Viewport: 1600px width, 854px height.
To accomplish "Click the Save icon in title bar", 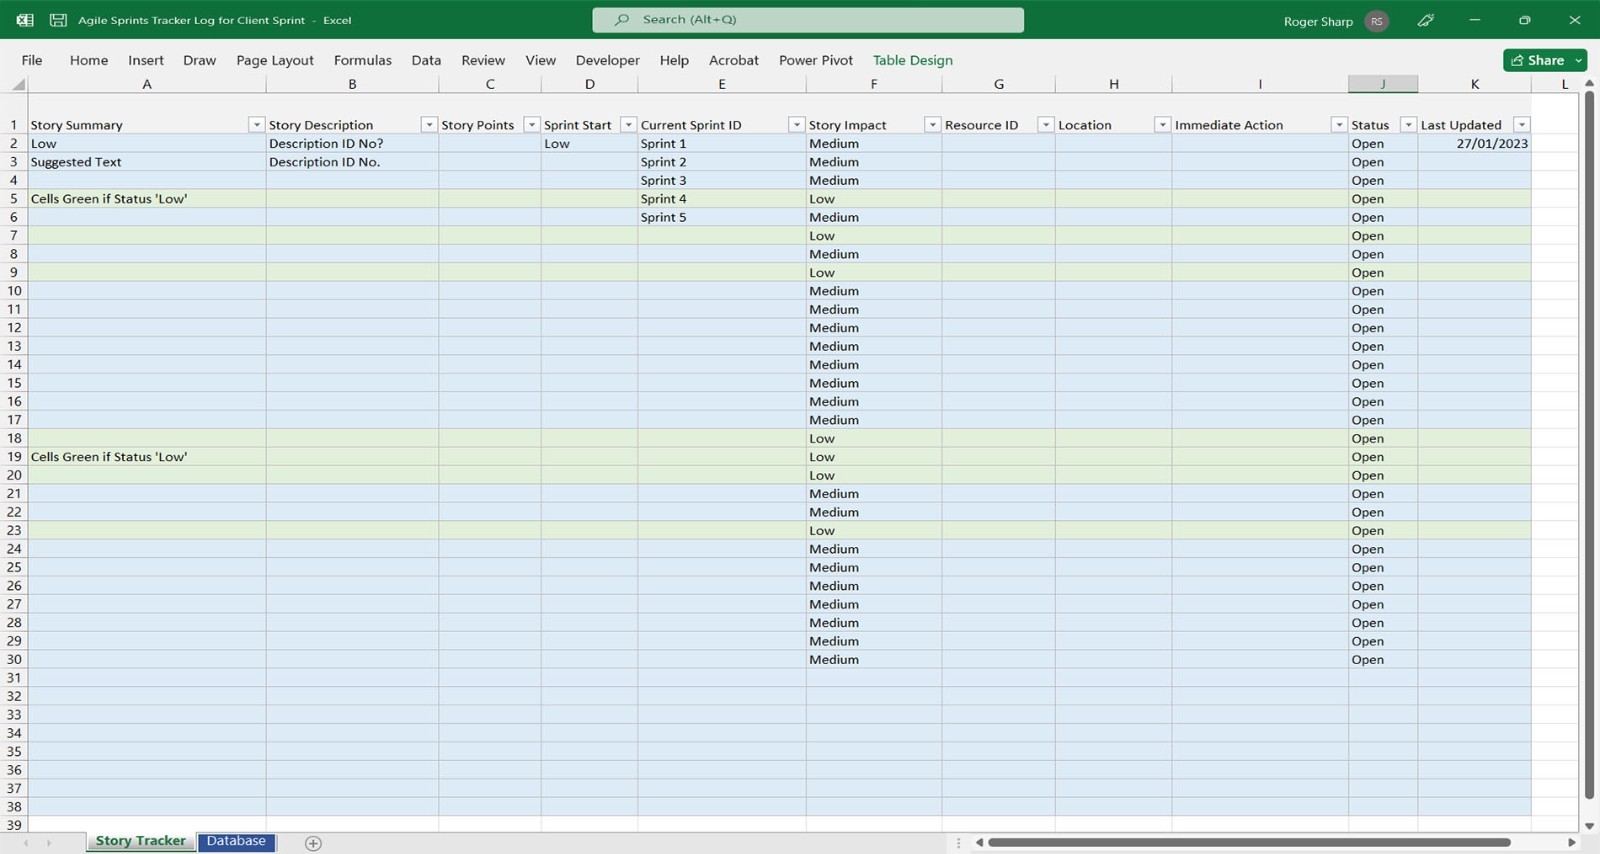I will pyautogui.click(x=58, y=20).
